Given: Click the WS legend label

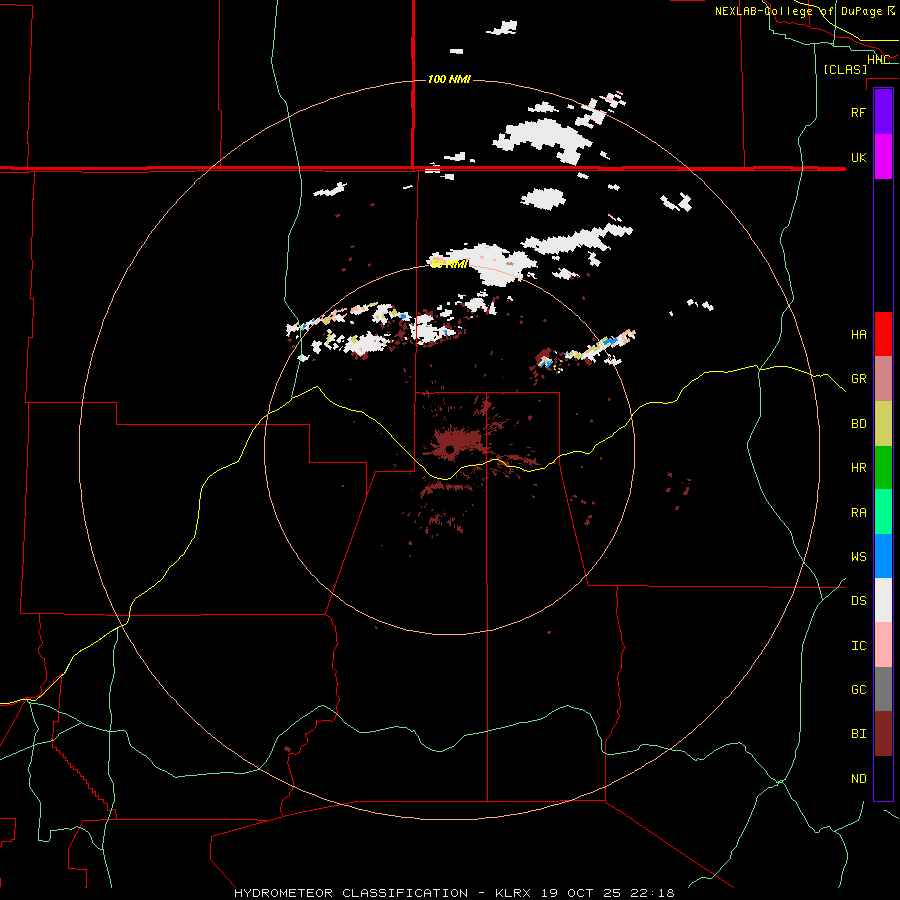Looking at the screenshot, I should (858, 557).
